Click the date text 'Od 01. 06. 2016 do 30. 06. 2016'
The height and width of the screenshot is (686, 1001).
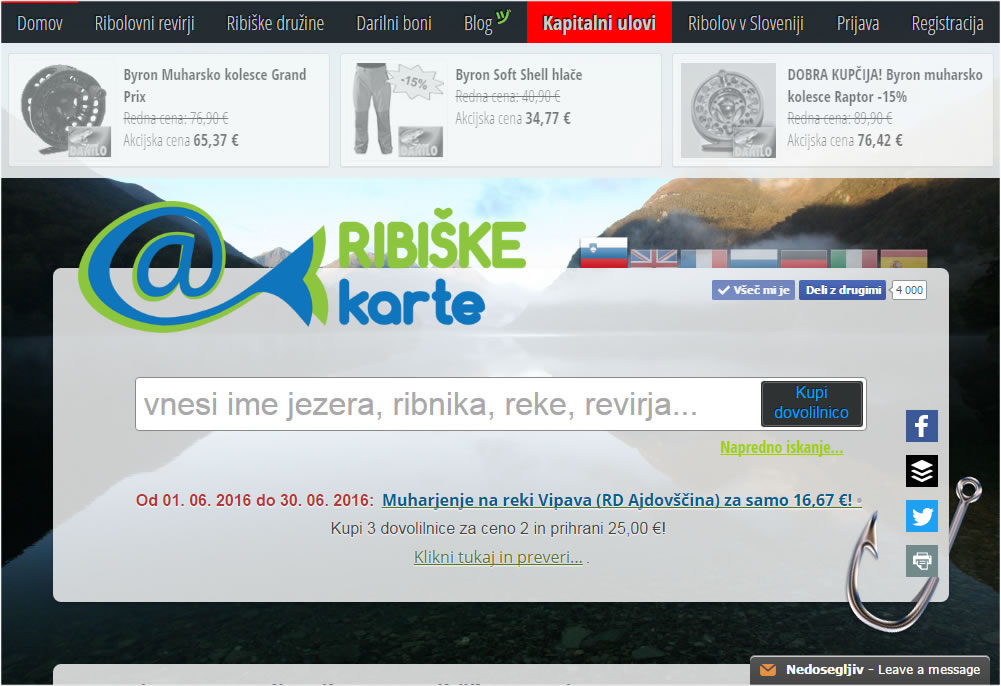click(255, 500)
